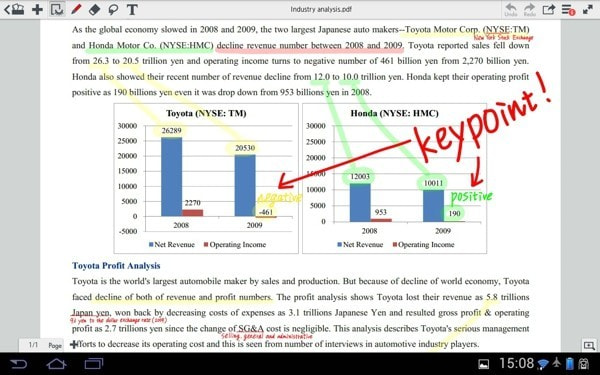This screenshot has width=600, height=375.
Task: Activate the eraser tool
Action: coord(94,10)
